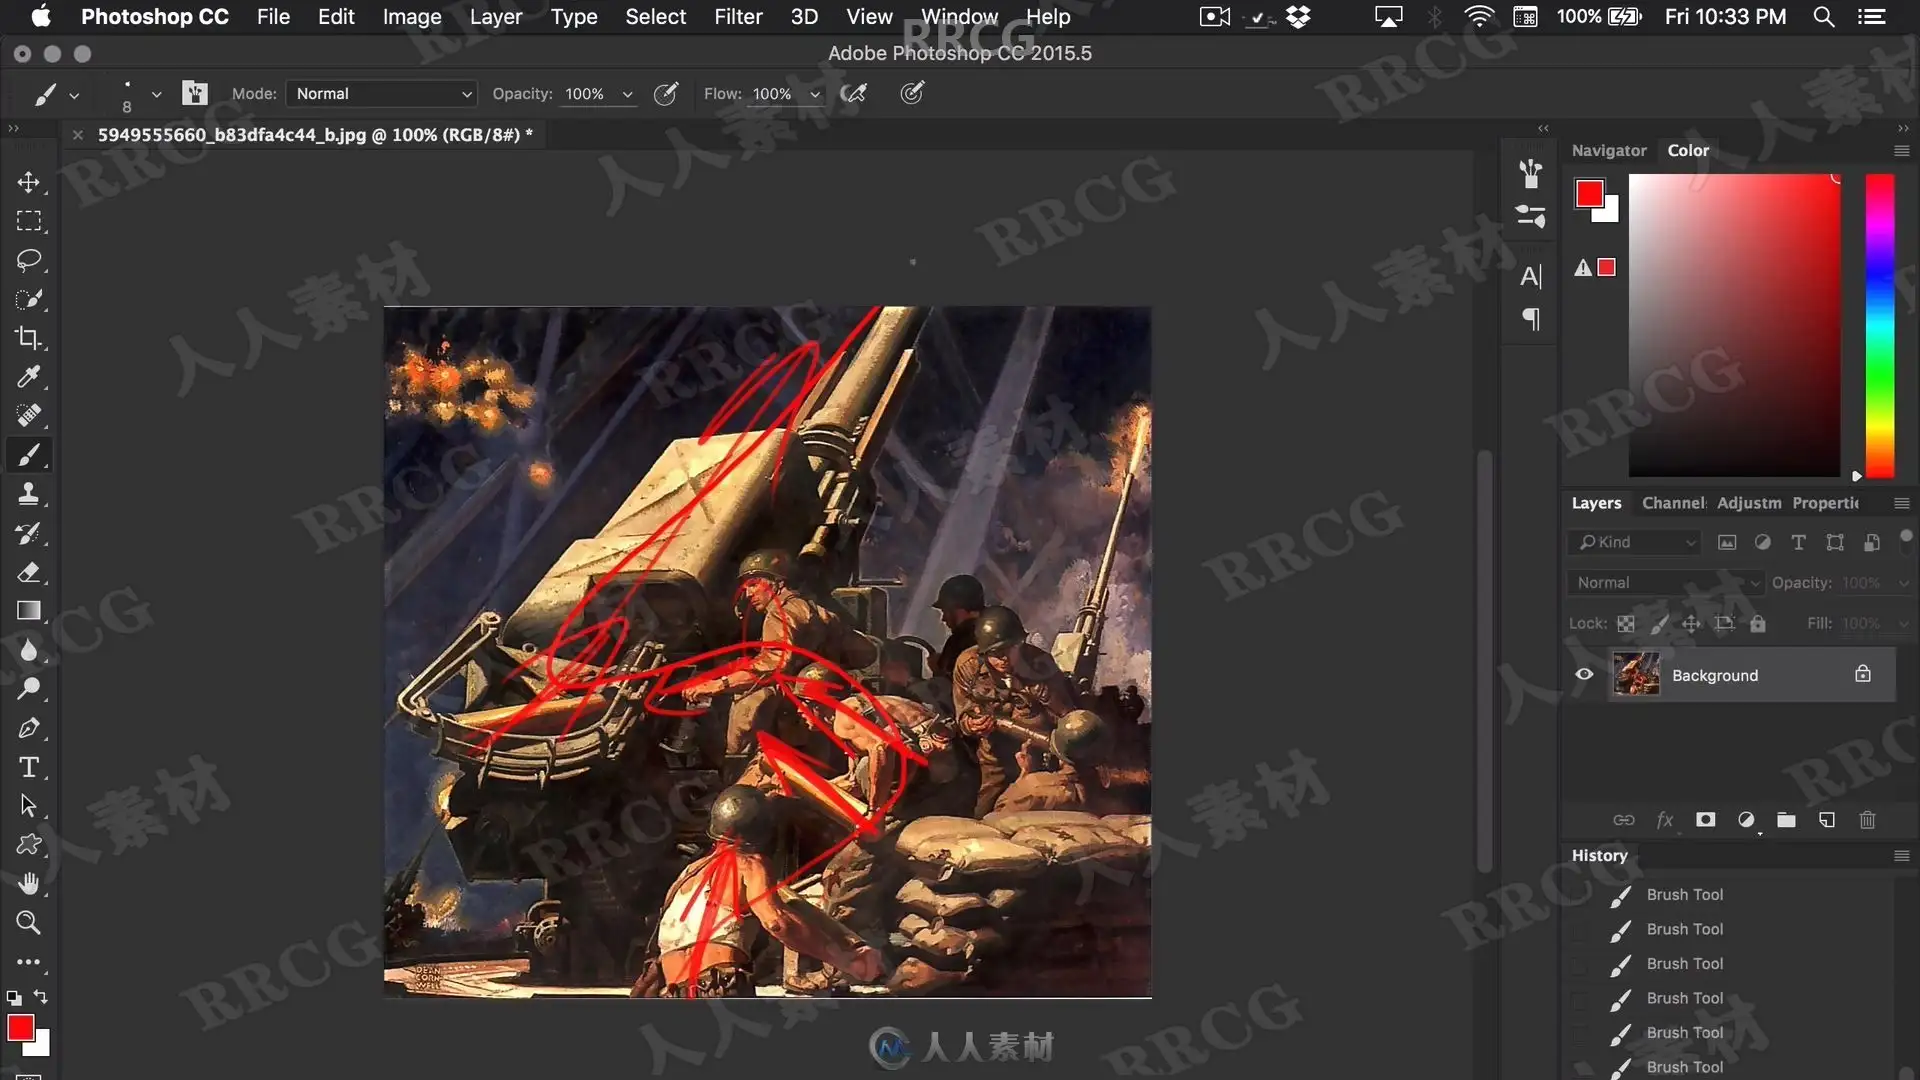
Task: Select the History Brush tool
Action: click(x=28, y=533)
